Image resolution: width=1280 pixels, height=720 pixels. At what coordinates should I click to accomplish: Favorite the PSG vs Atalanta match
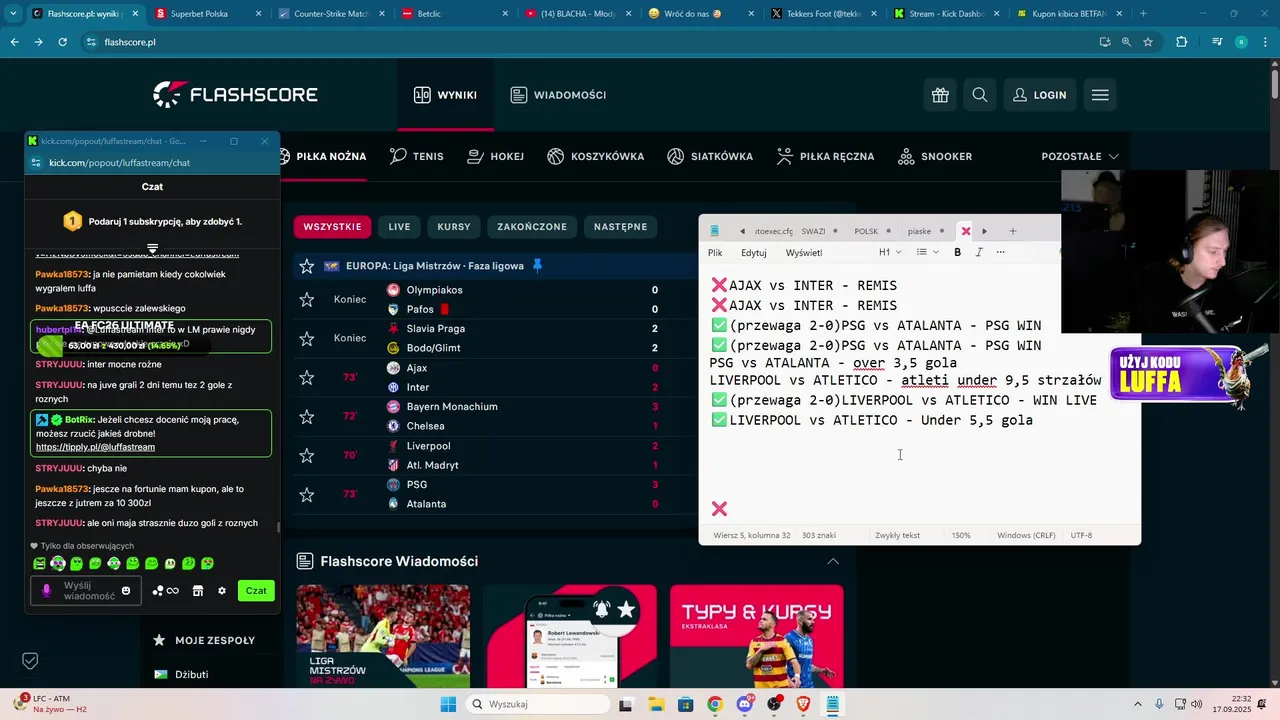pos(307,494)
